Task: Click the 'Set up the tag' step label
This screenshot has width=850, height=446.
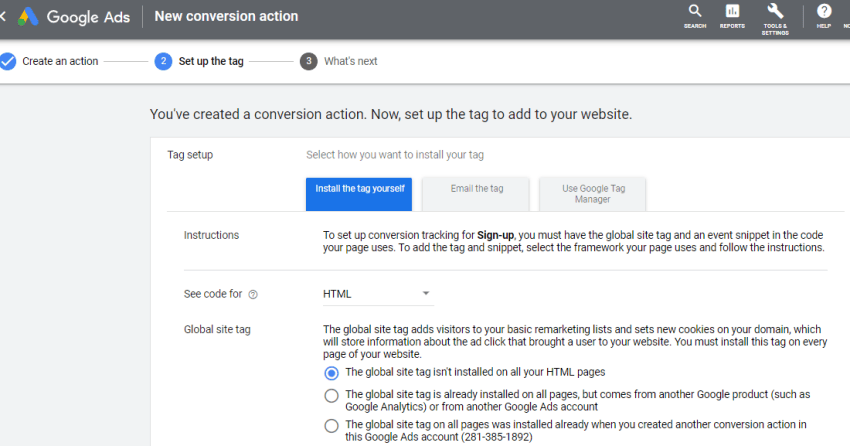Action: point(211,61)
